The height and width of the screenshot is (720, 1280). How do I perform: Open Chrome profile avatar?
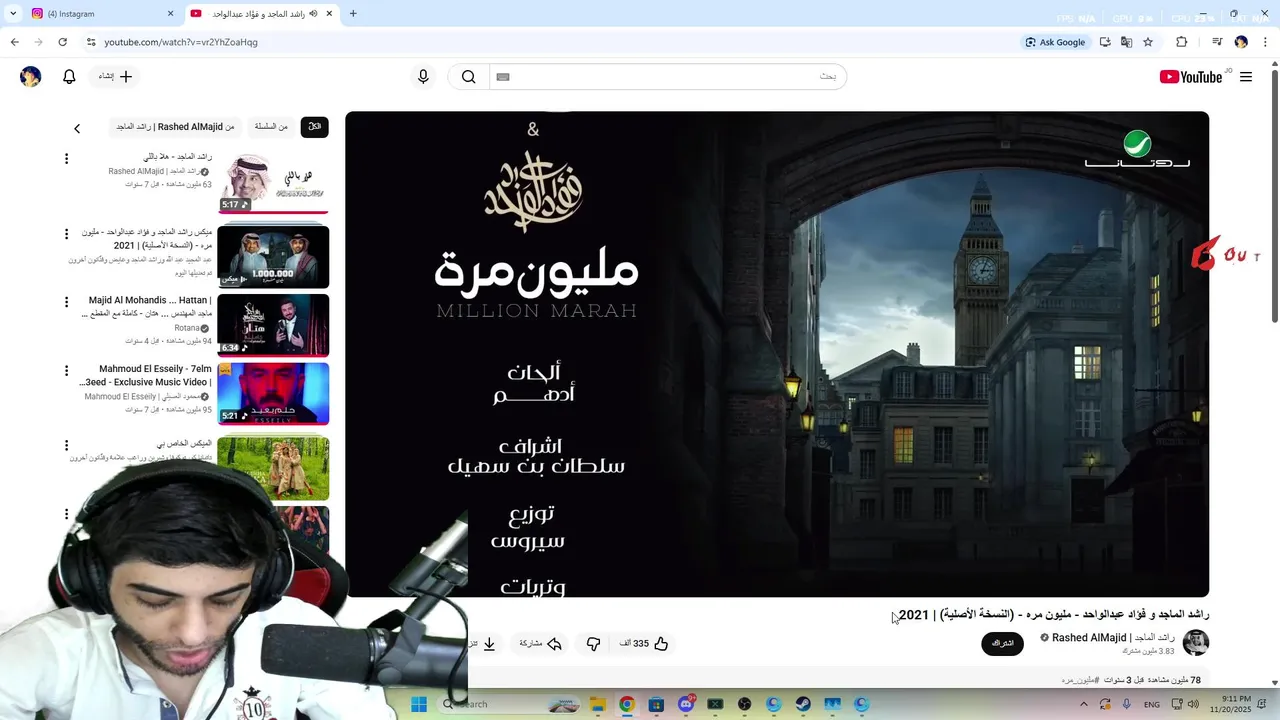pos(1241,42)
